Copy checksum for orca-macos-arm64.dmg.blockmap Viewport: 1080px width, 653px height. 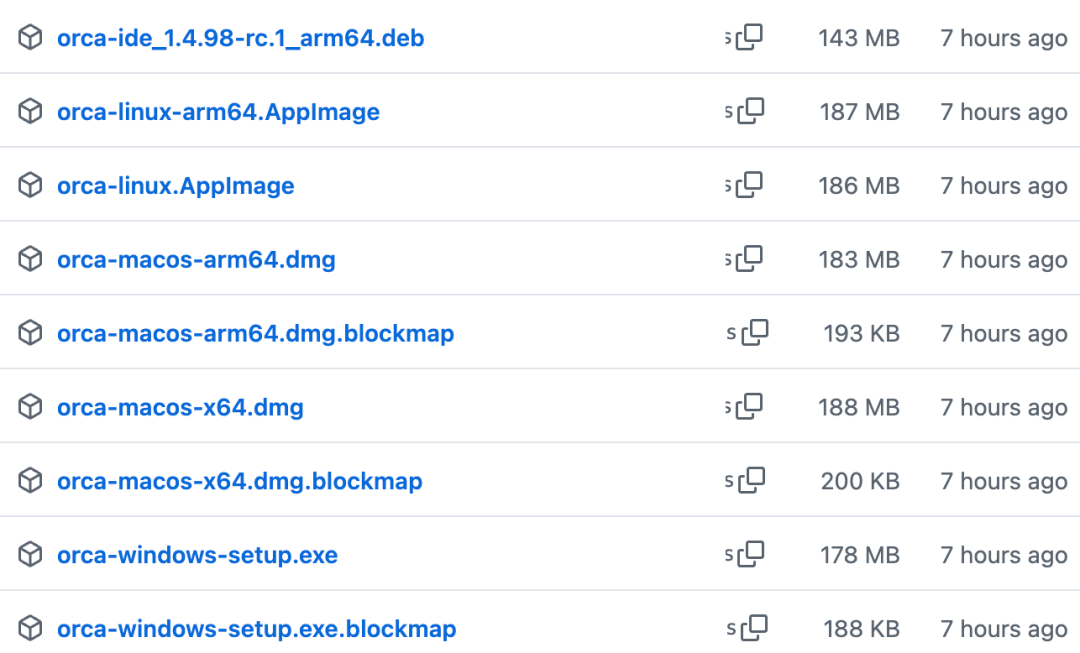[x=755, y=333]
